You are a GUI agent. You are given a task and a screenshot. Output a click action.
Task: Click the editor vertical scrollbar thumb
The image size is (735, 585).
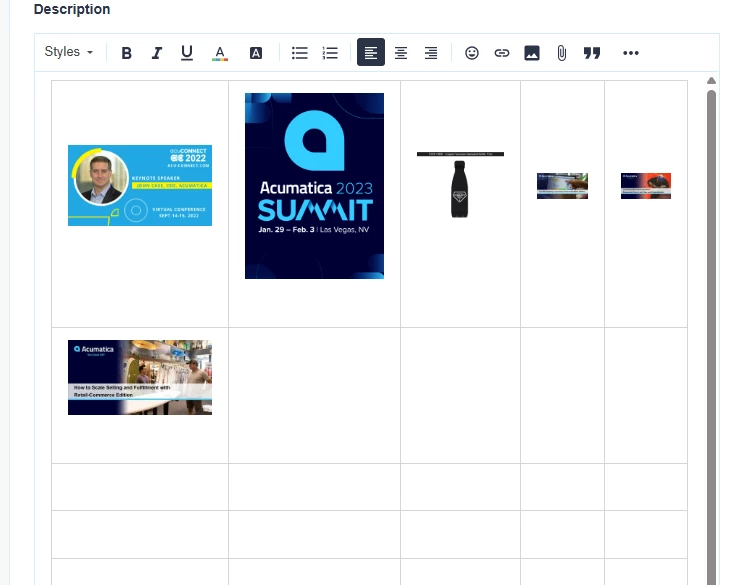pos(711,337)
